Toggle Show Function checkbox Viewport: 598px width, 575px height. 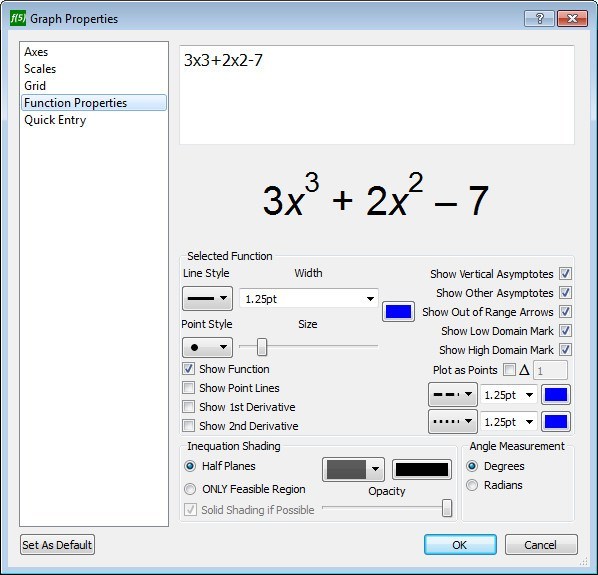click(188, 369)
